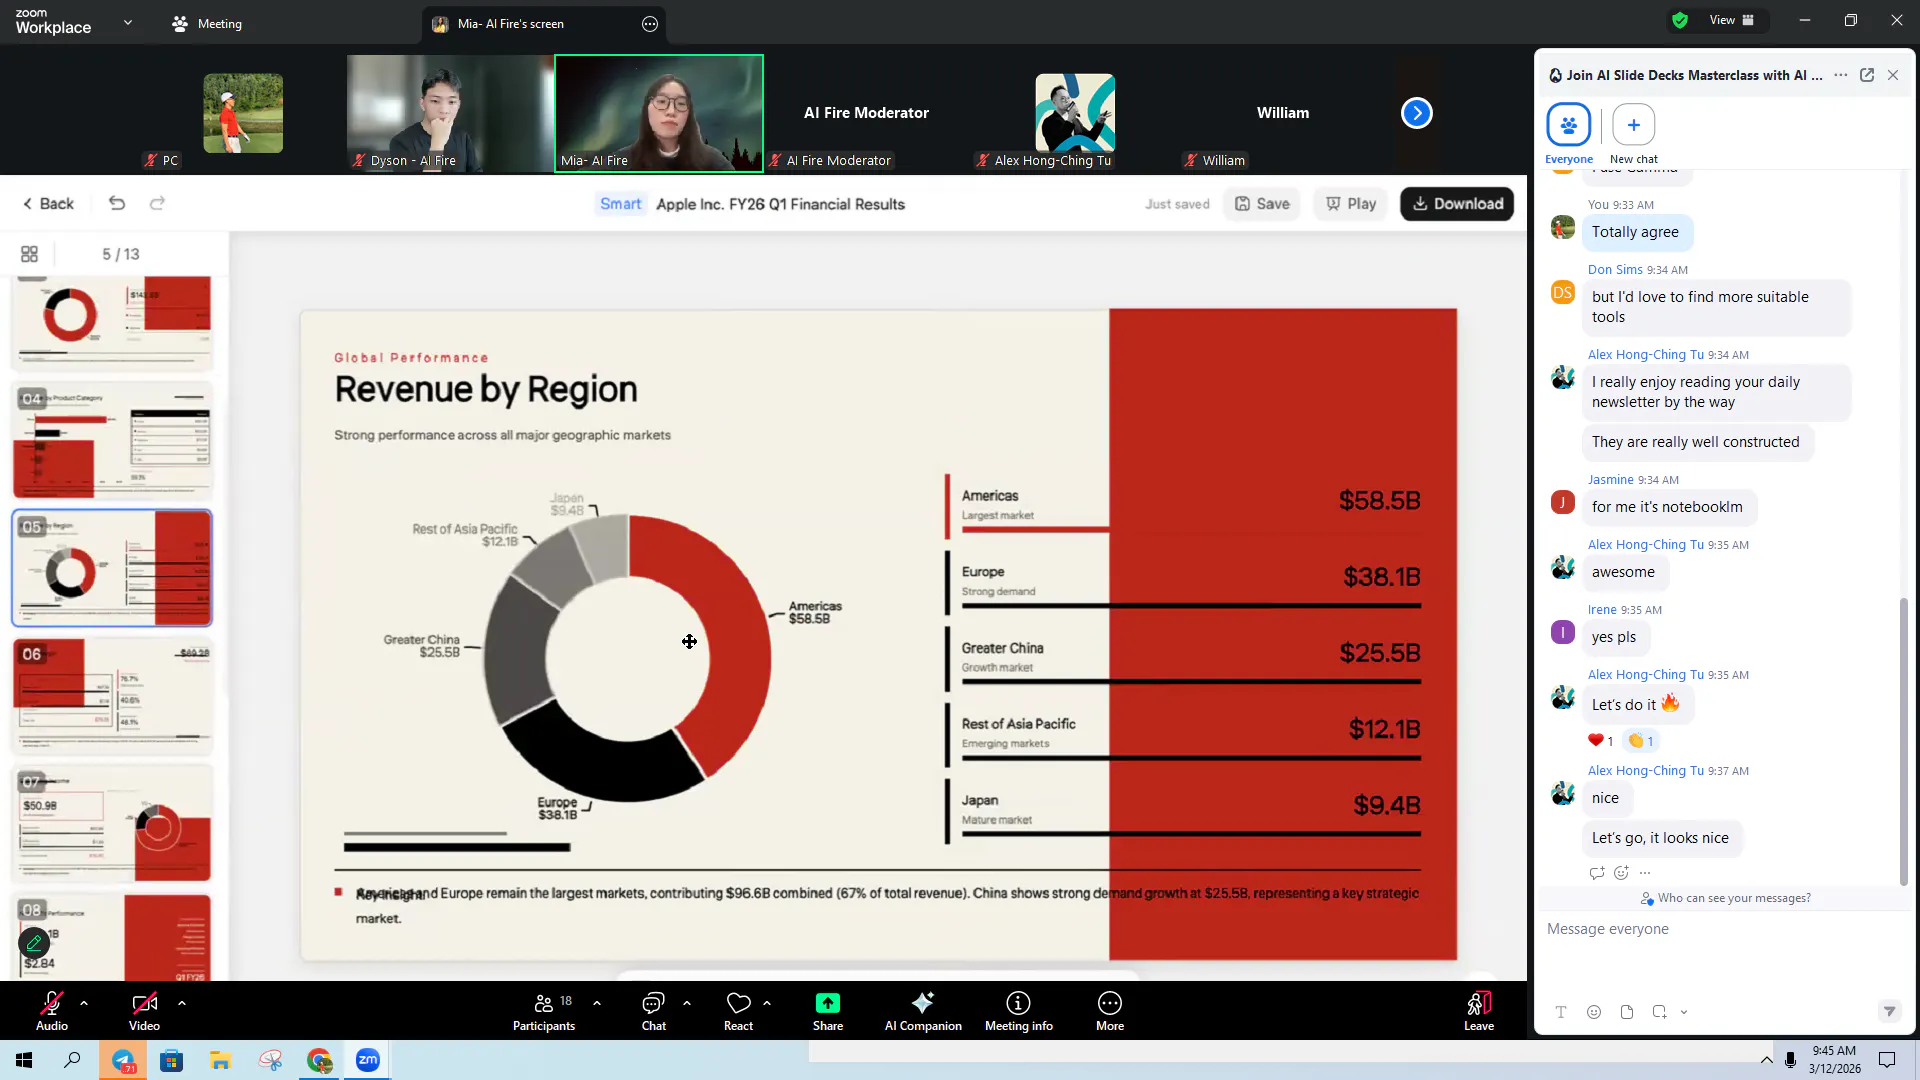The width and height of the screenshot is (1920, 1080).
Task: Redo the slide edit
Action: pyautogui.click(x=157, y=204)
